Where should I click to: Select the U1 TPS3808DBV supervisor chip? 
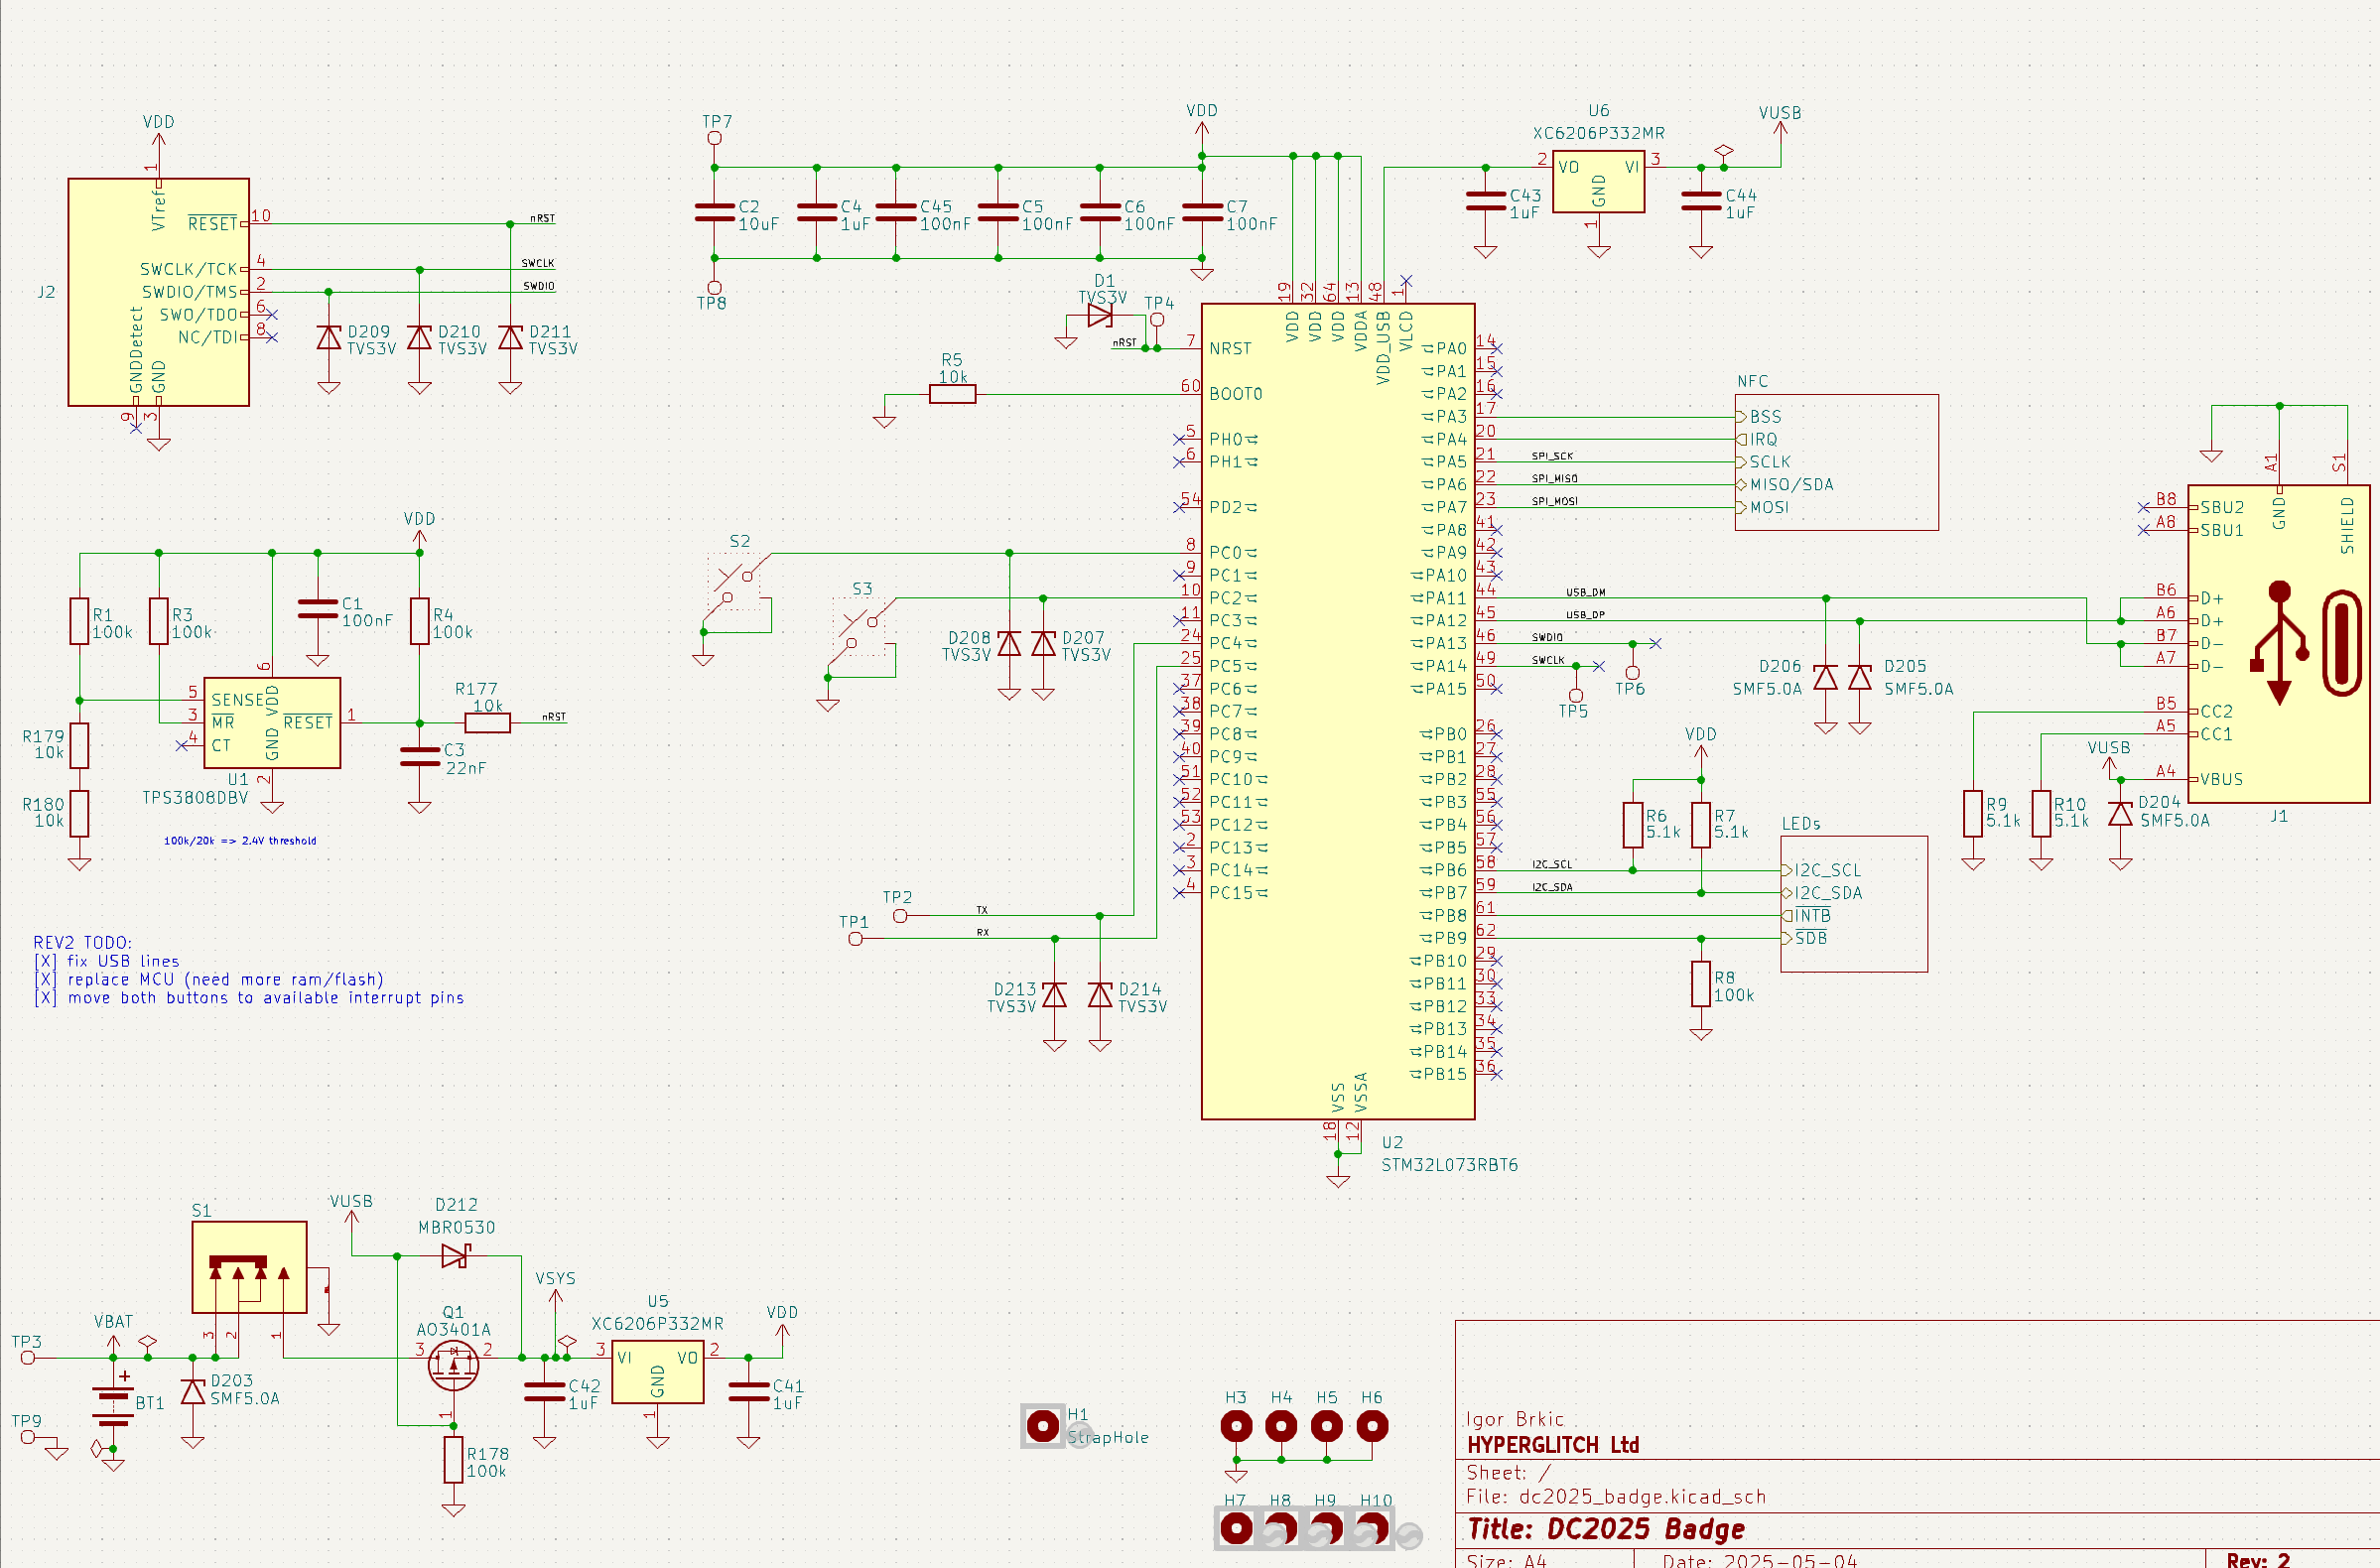pos(271,723)
